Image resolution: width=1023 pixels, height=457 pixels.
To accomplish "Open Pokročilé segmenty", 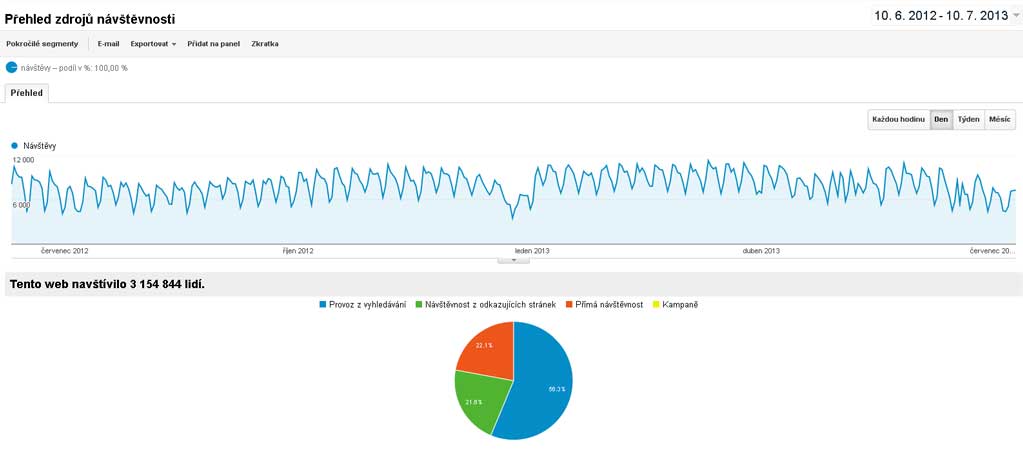I will 42,44.
